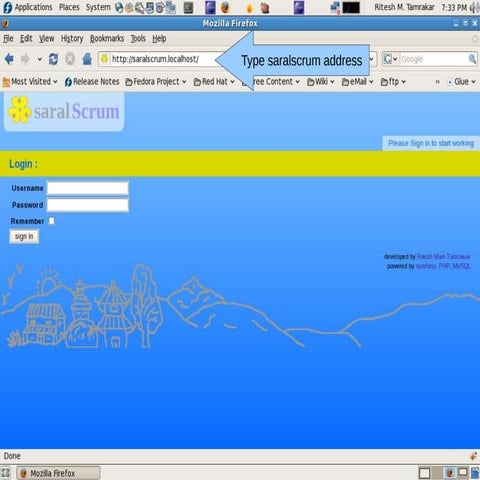Expand the Most Visited bookmarks folder
This screenshot has width=480, height=480.
pyautogui.click(x=30, y=82)
